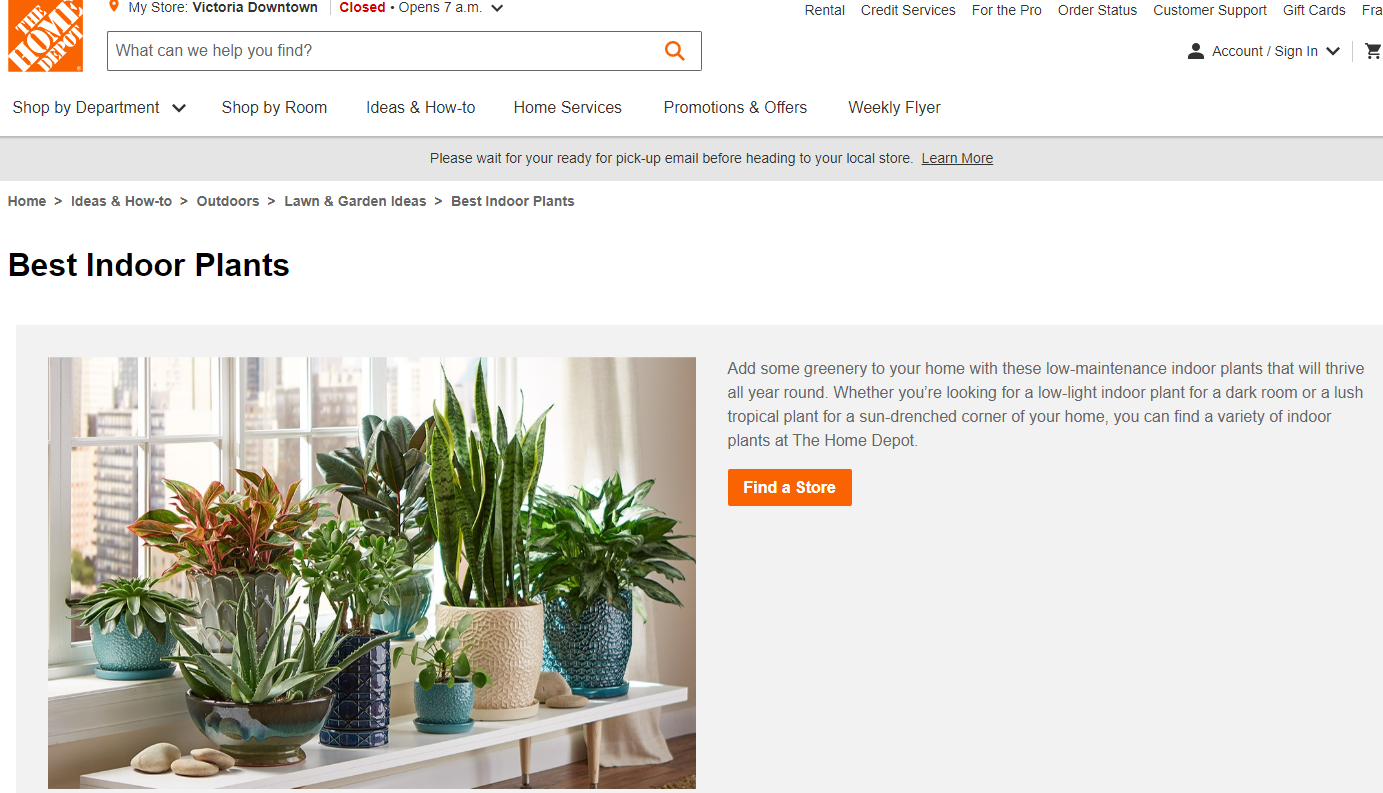Click the indoor plants photo
The width and height of the screenshot is (1383, 793).
[372, 573]
